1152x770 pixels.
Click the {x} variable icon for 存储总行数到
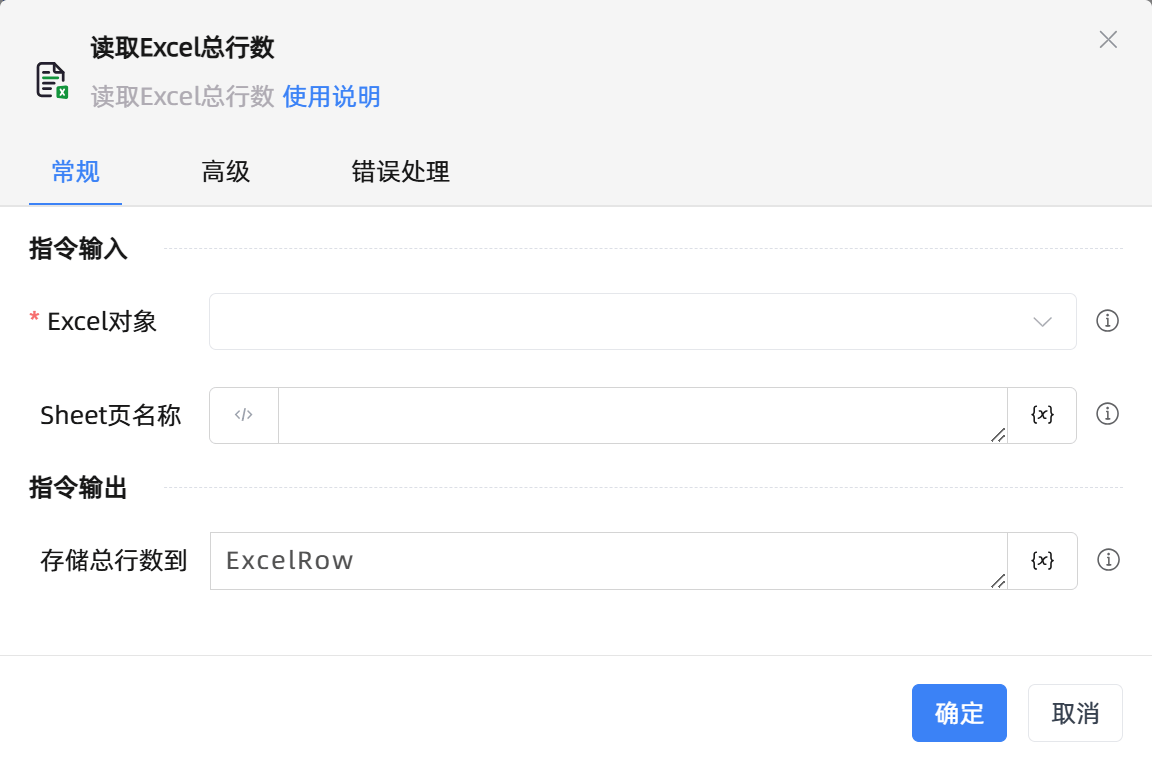[x=1041, y=560]
